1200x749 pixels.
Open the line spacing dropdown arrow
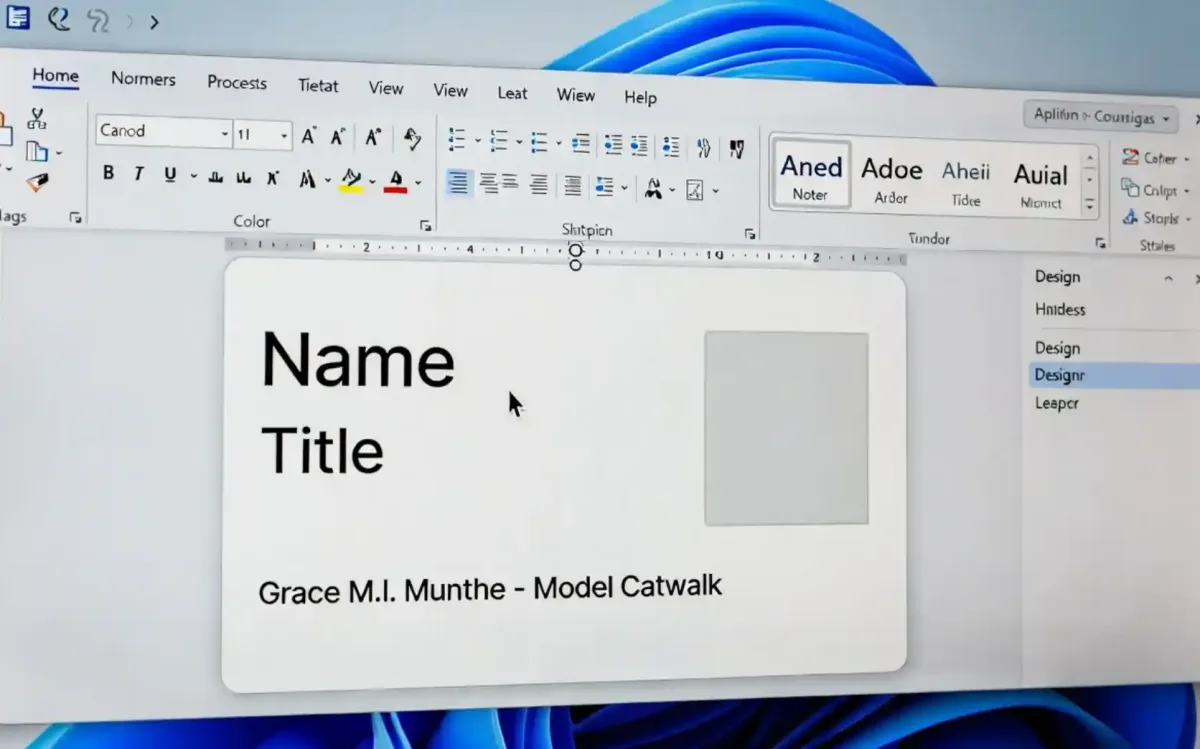(625, 188)
